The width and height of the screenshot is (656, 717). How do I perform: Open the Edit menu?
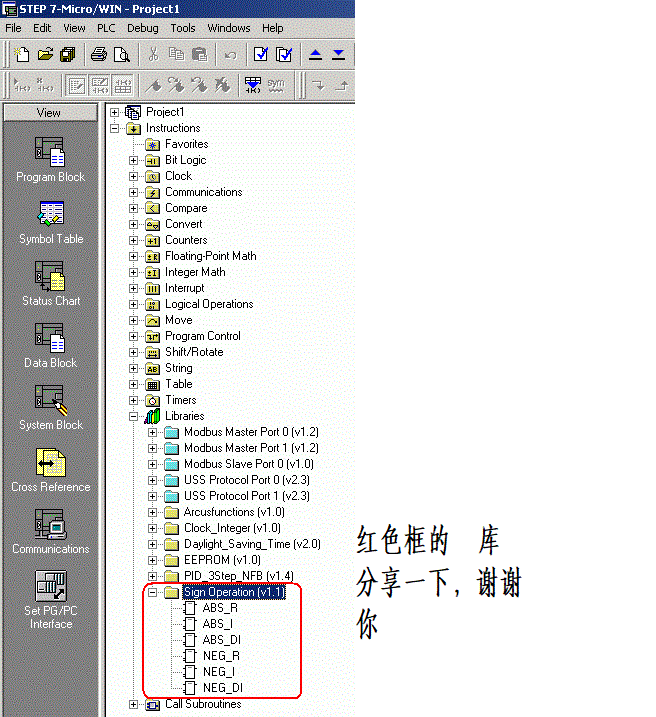pos(42,28)
